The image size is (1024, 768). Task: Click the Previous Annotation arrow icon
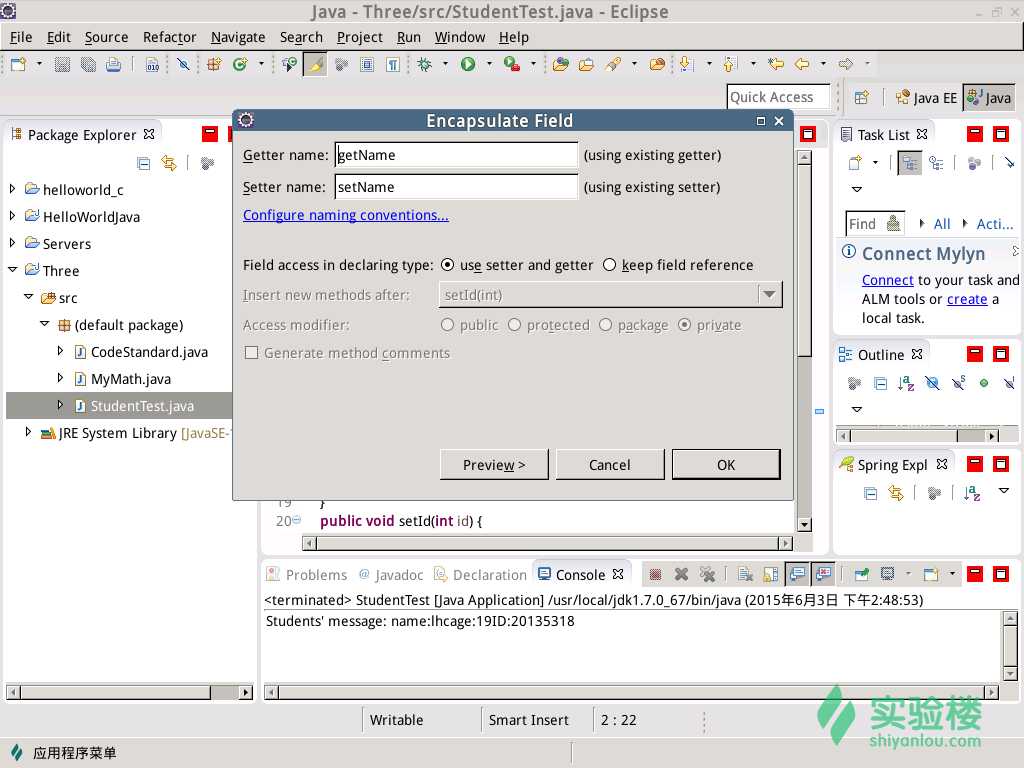coord(729,64)
